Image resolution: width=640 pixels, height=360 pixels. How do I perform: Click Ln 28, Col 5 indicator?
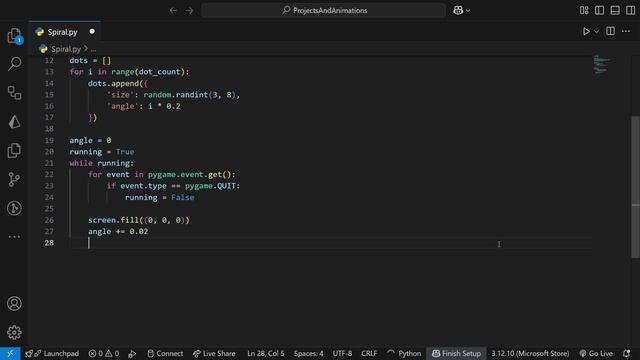266,353
